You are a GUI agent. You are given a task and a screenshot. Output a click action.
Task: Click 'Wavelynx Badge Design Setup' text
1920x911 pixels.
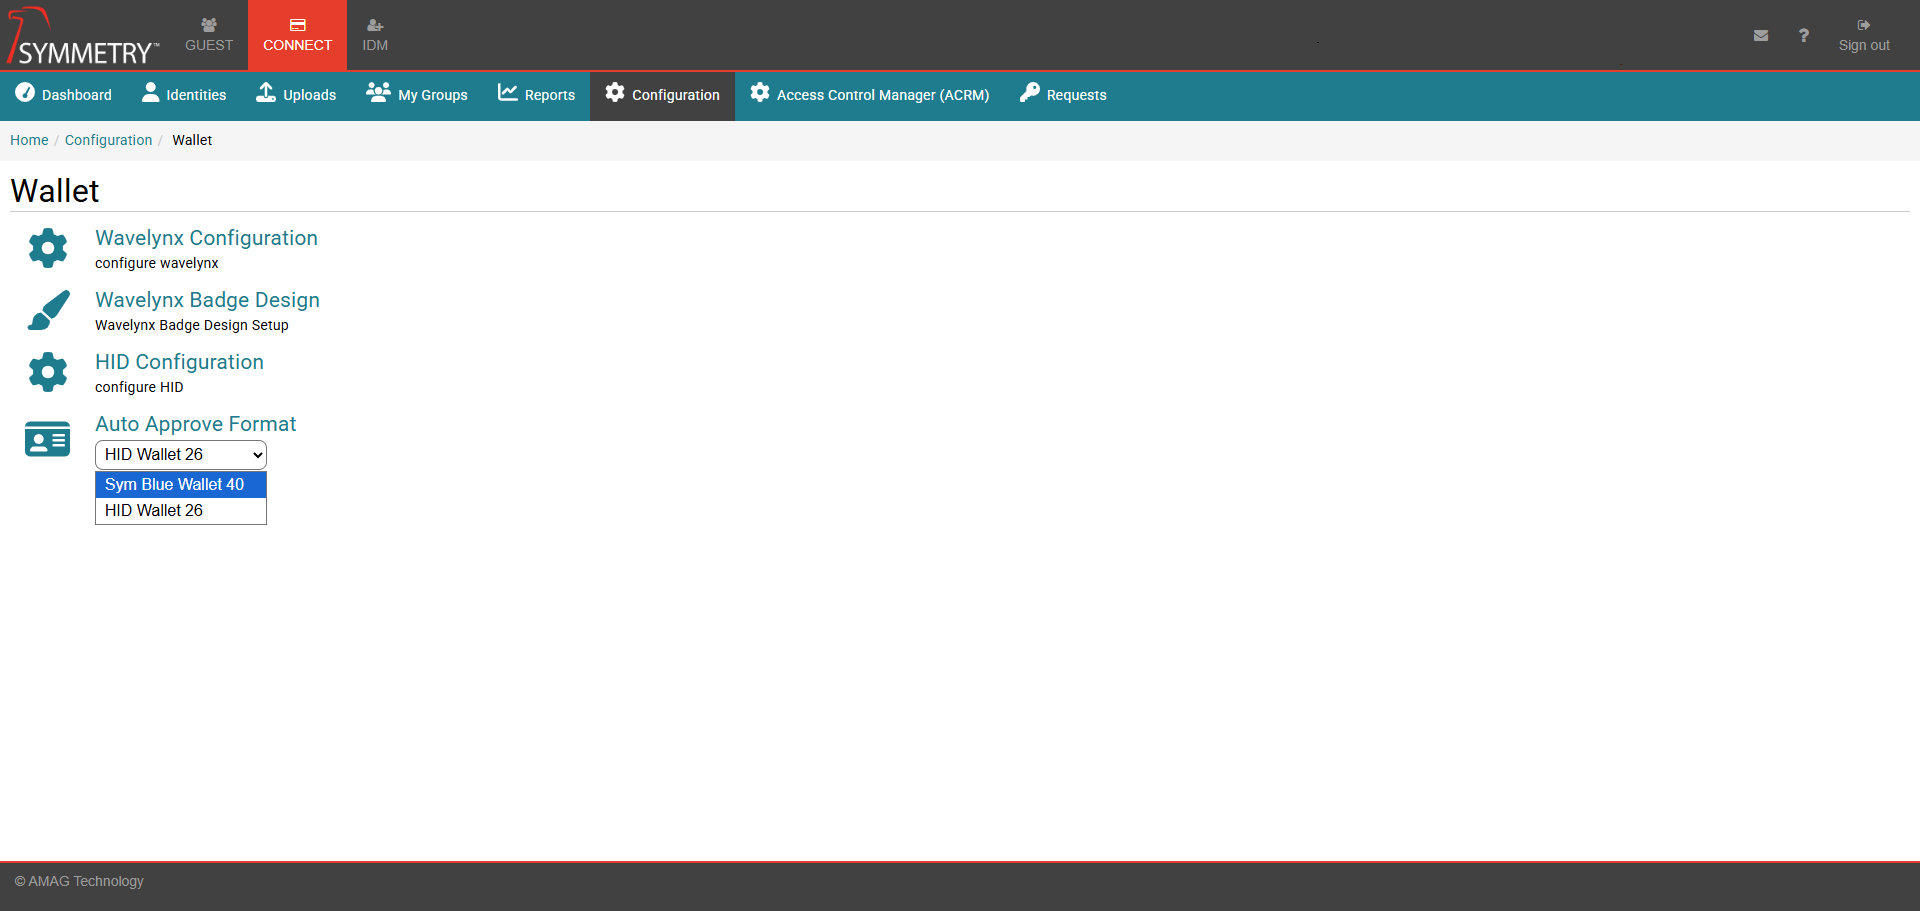192,325
